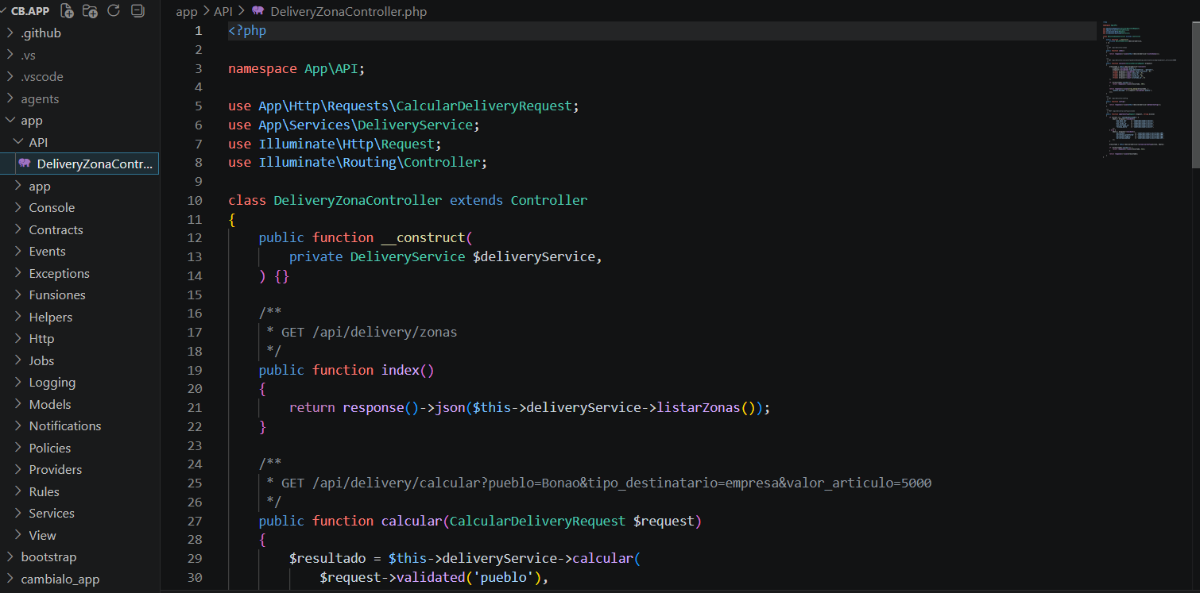
Task: Click 'CalcularDeliveryRequest' in use statement
Action: point(484,106)
